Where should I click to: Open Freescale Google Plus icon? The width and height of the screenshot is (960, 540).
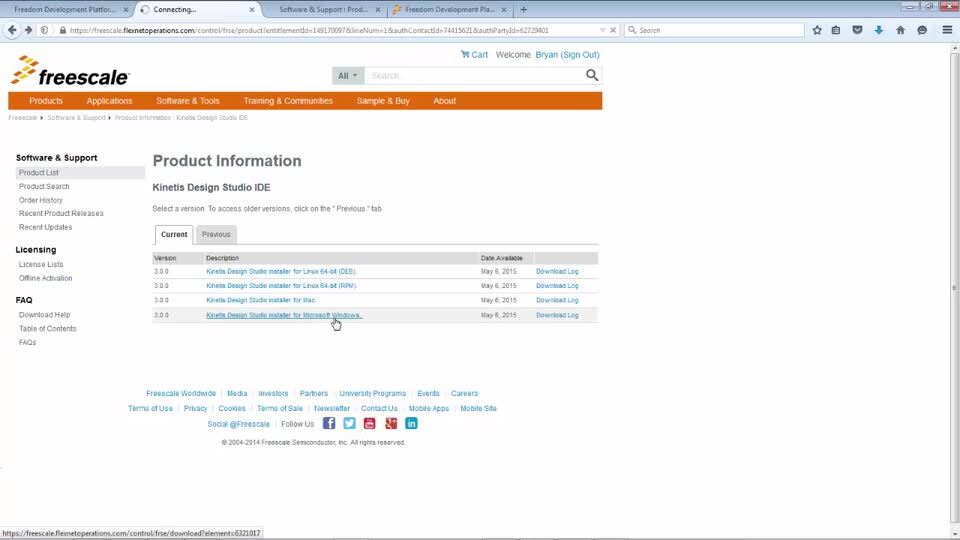pos(391,423)
